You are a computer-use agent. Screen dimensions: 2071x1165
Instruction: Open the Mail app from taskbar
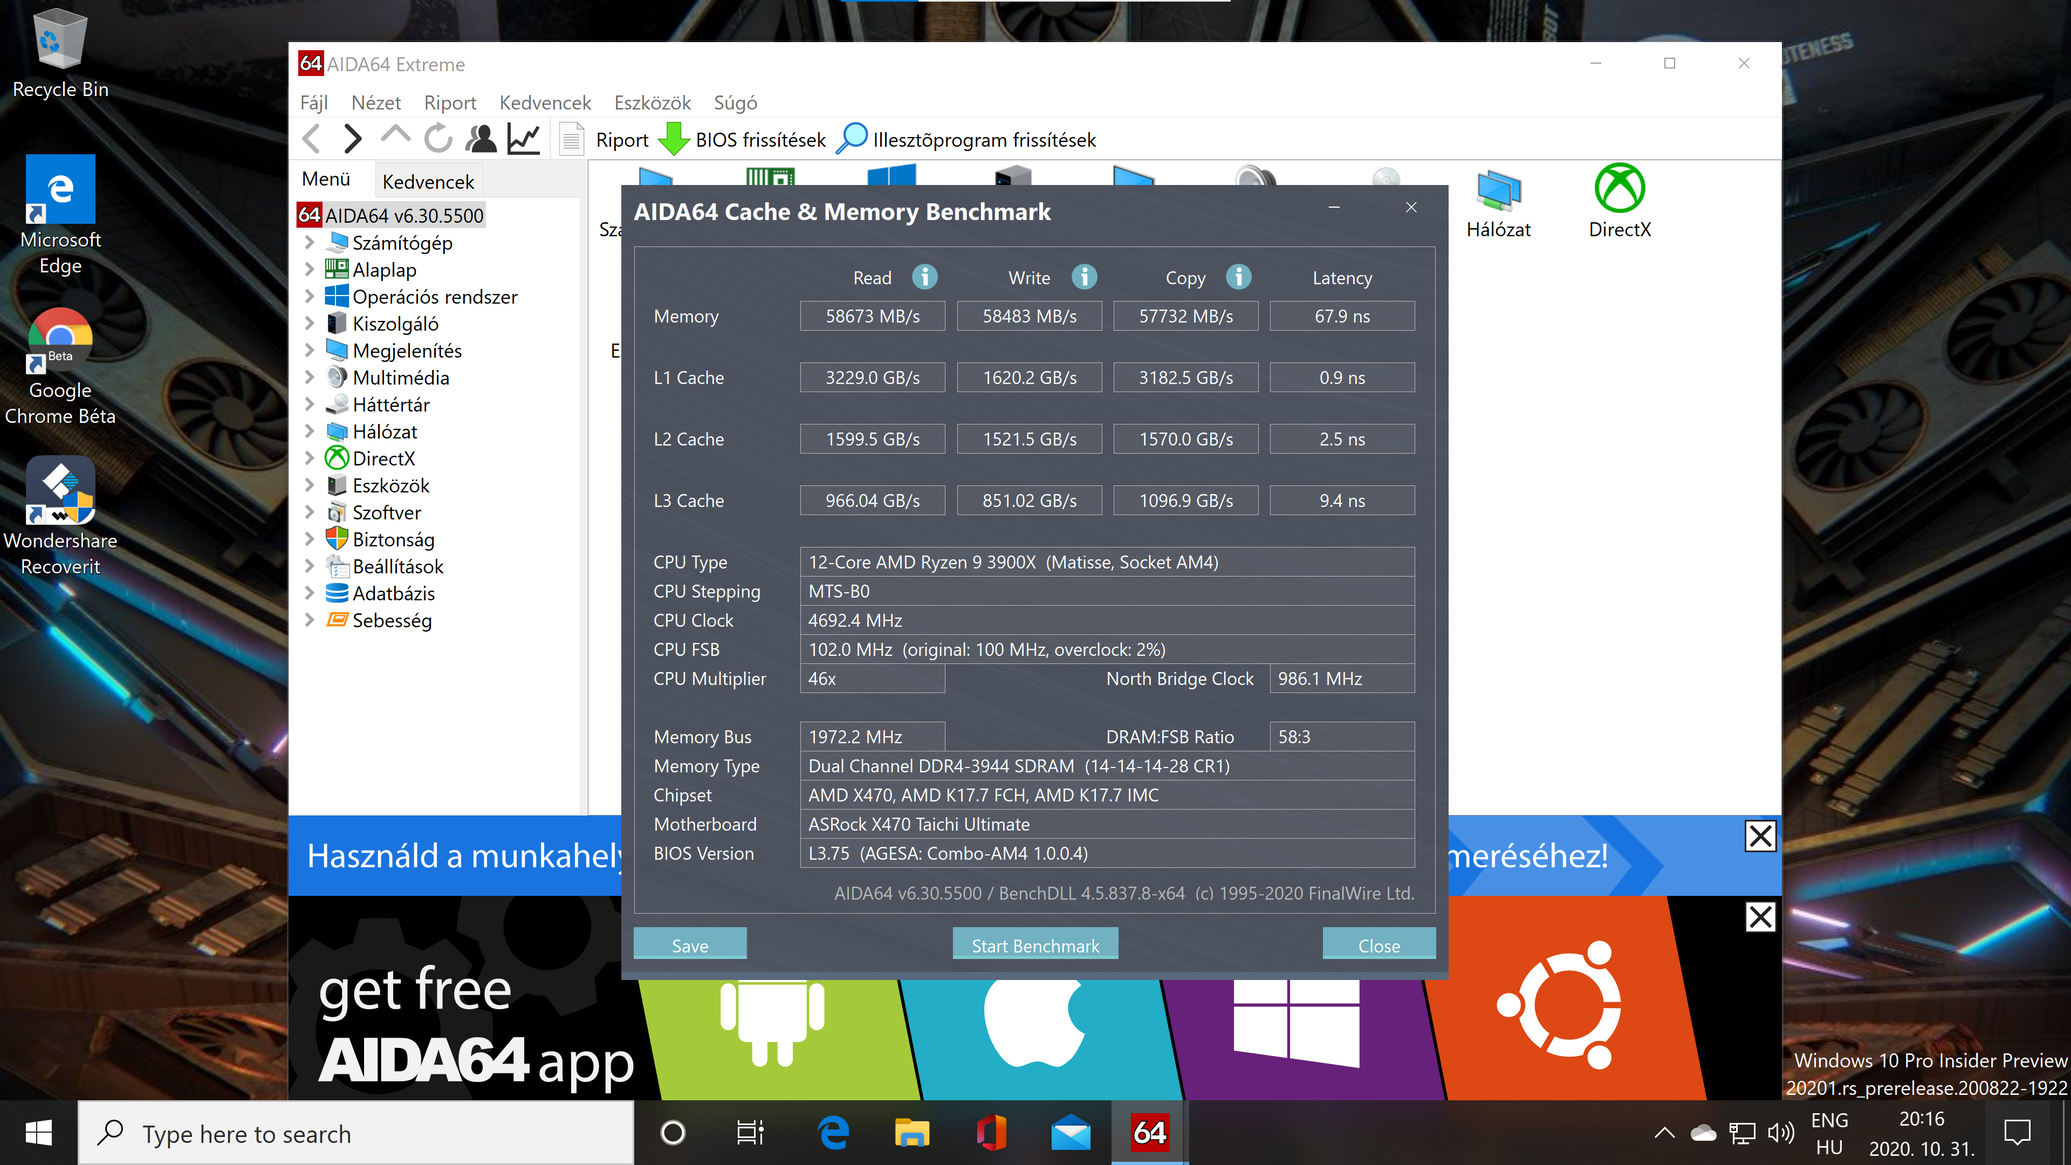point(1071,1133)
